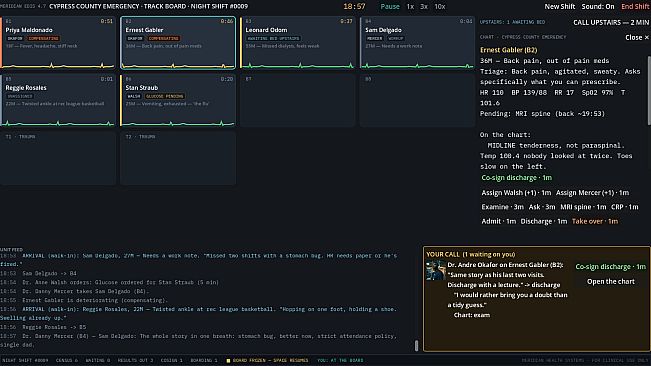This screenshot has height=366, width=651.
Task: Click the Ernest Gabler (B2) chart heading
Action: (509, 50)
